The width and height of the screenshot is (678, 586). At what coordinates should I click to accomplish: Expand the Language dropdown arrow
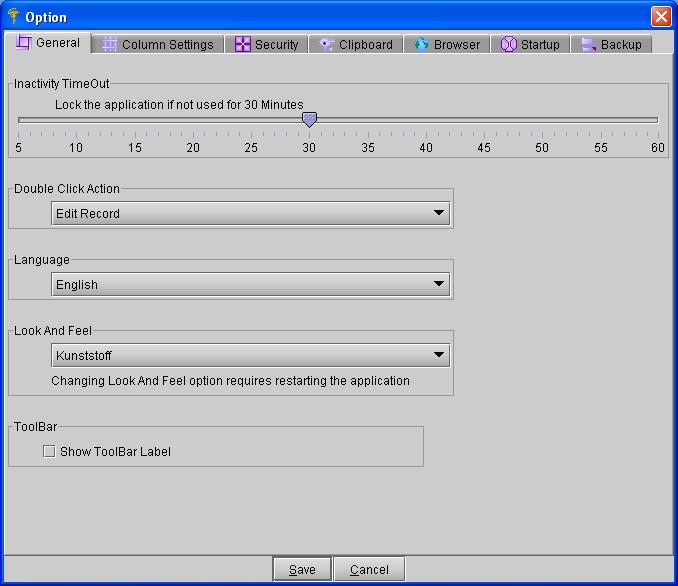[x=439, y=284]
